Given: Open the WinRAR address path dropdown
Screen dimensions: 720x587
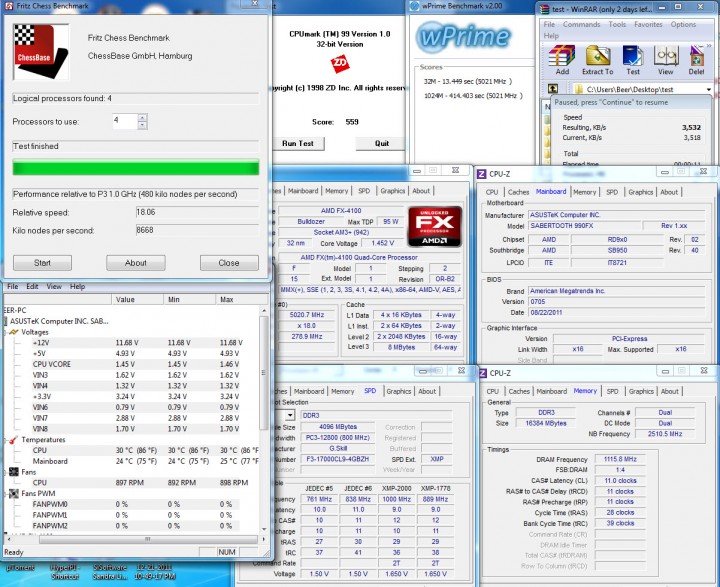Looking at the screenshot, I should tap(709, 89).
